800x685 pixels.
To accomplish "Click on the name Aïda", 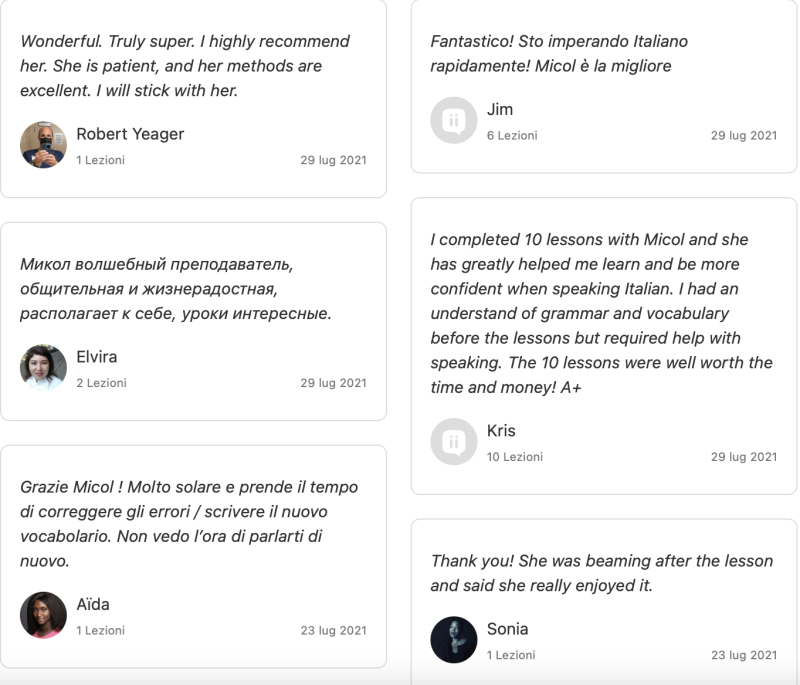I will coord(93,604).
